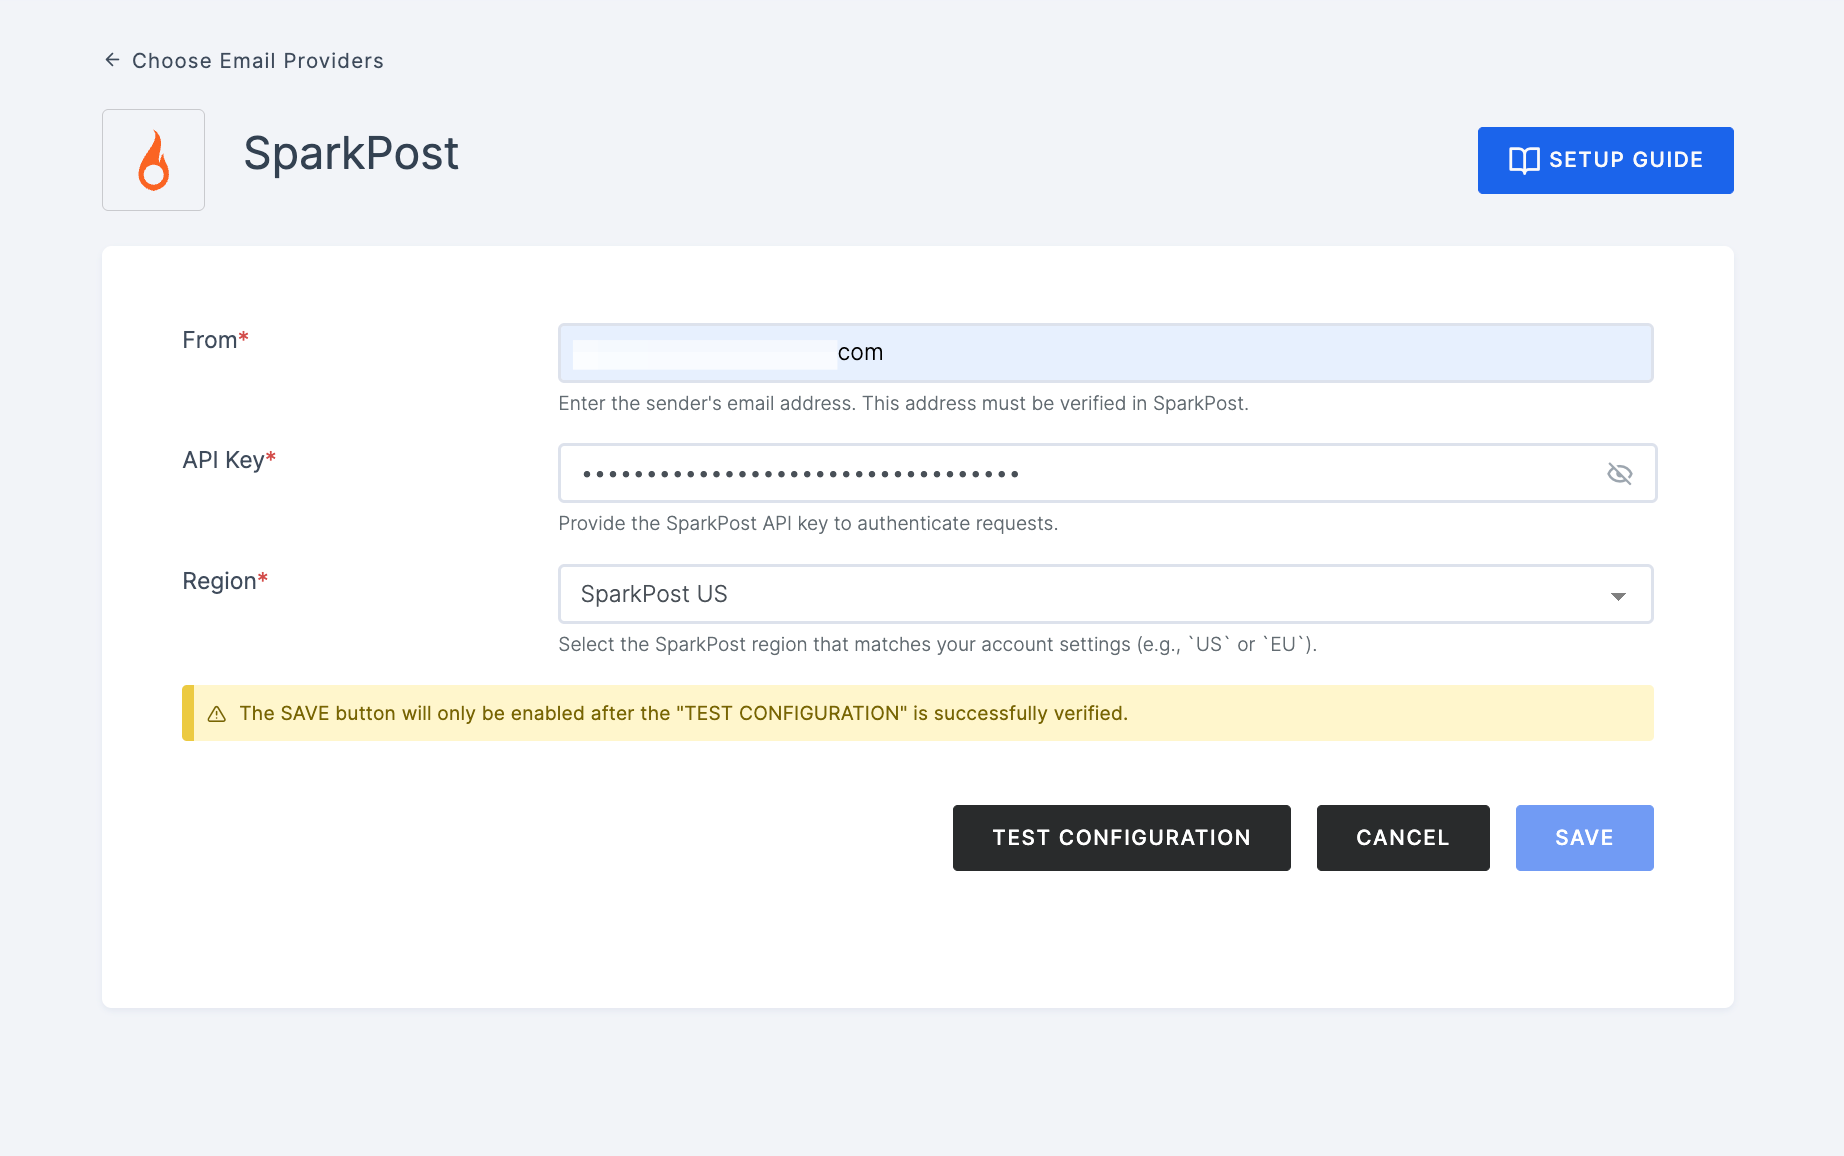Screen dimensions: 1844x1156
Task: Cancel the SparkPost setup
Action: [x=1403, y=838]
